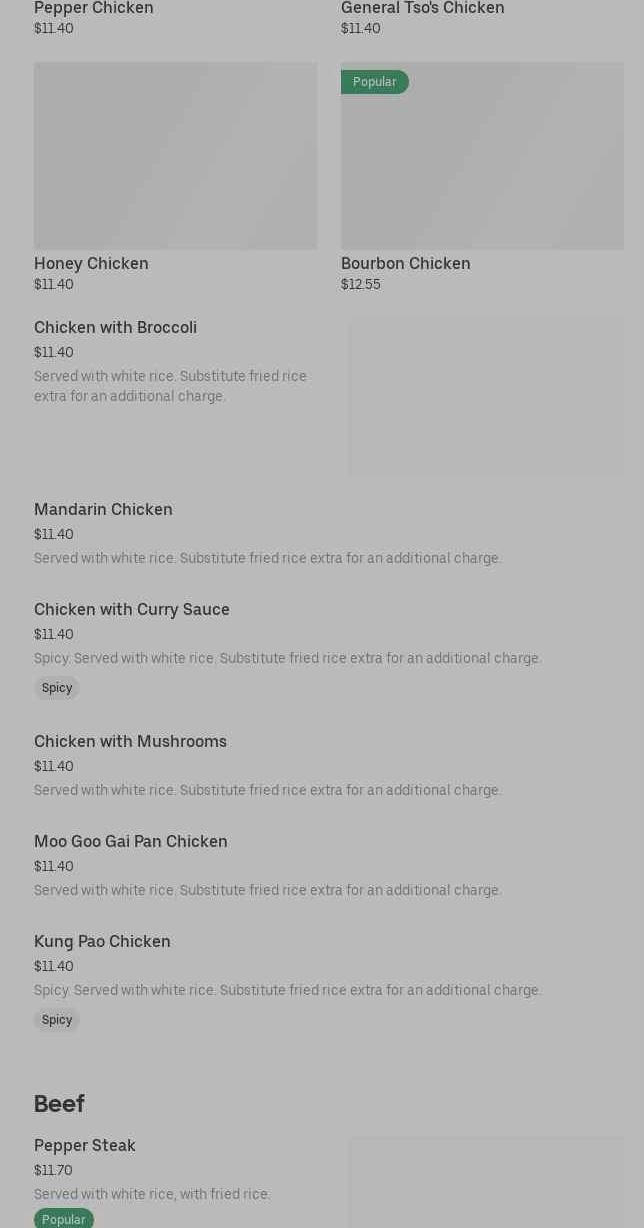
Task: Select Moo Goo Gai Pan Chicken
Action: tap(131, 842)
